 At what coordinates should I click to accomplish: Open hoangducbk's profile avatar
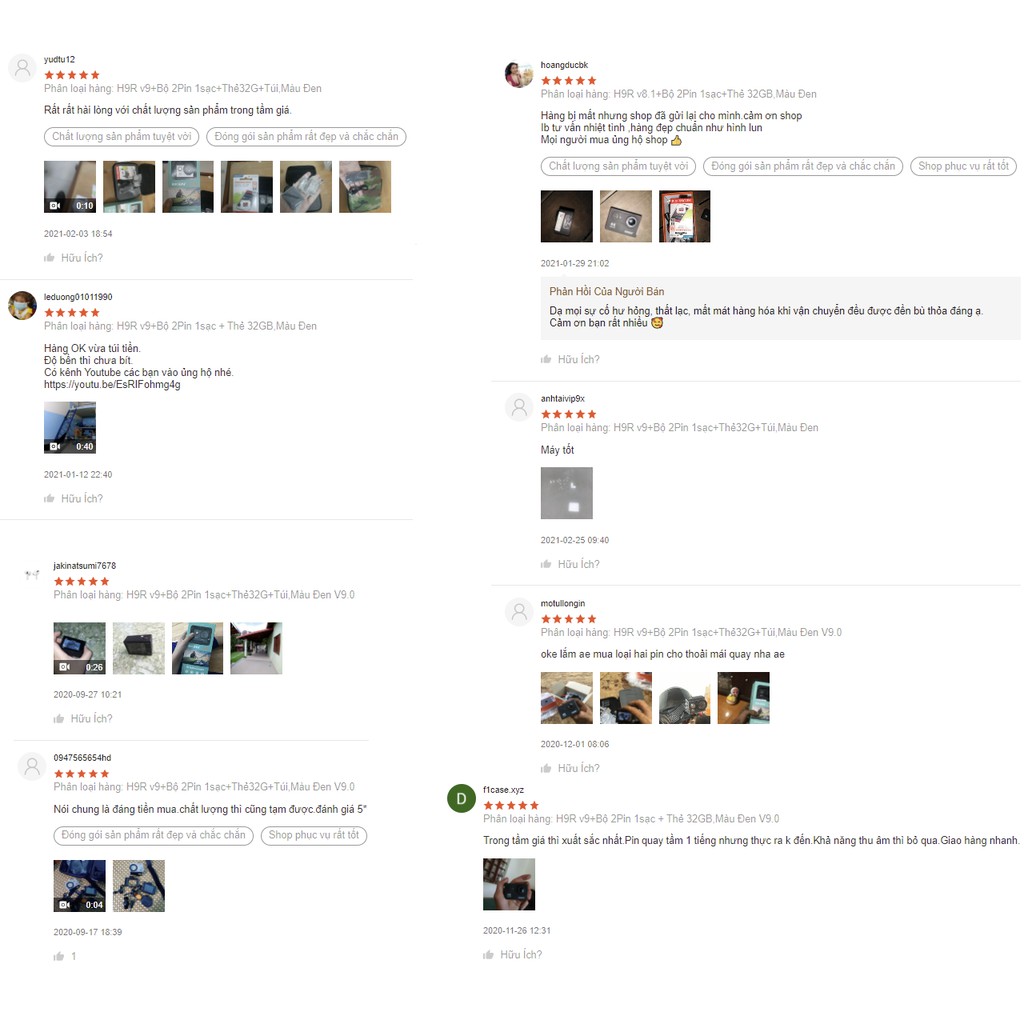519,74
